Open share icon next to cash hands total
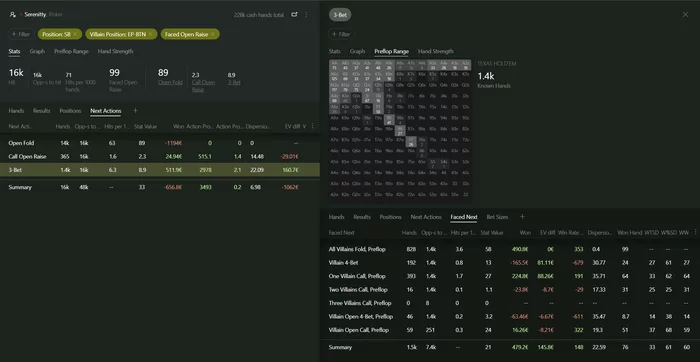This screenshot has width=700, height=362. click(294, 15)
